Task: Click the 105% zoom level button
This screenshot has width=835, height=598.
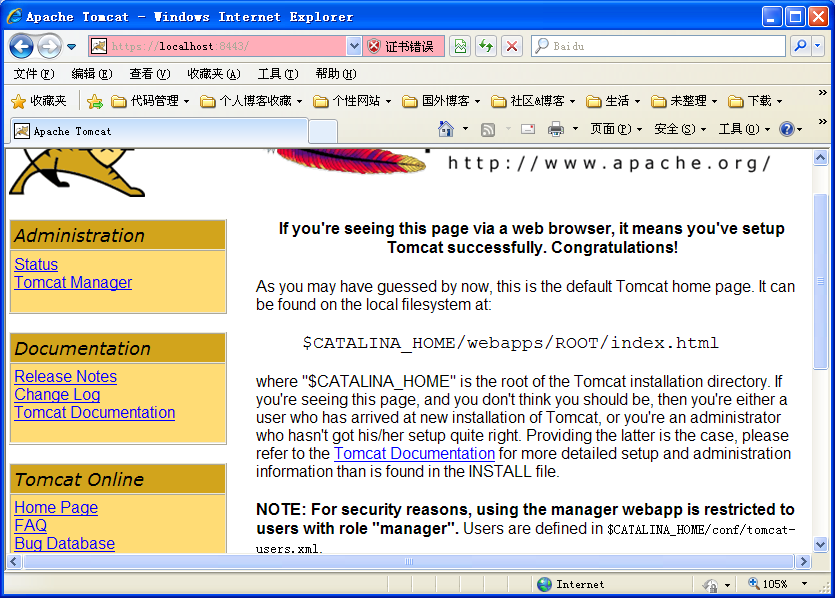Action: point(768,584)
